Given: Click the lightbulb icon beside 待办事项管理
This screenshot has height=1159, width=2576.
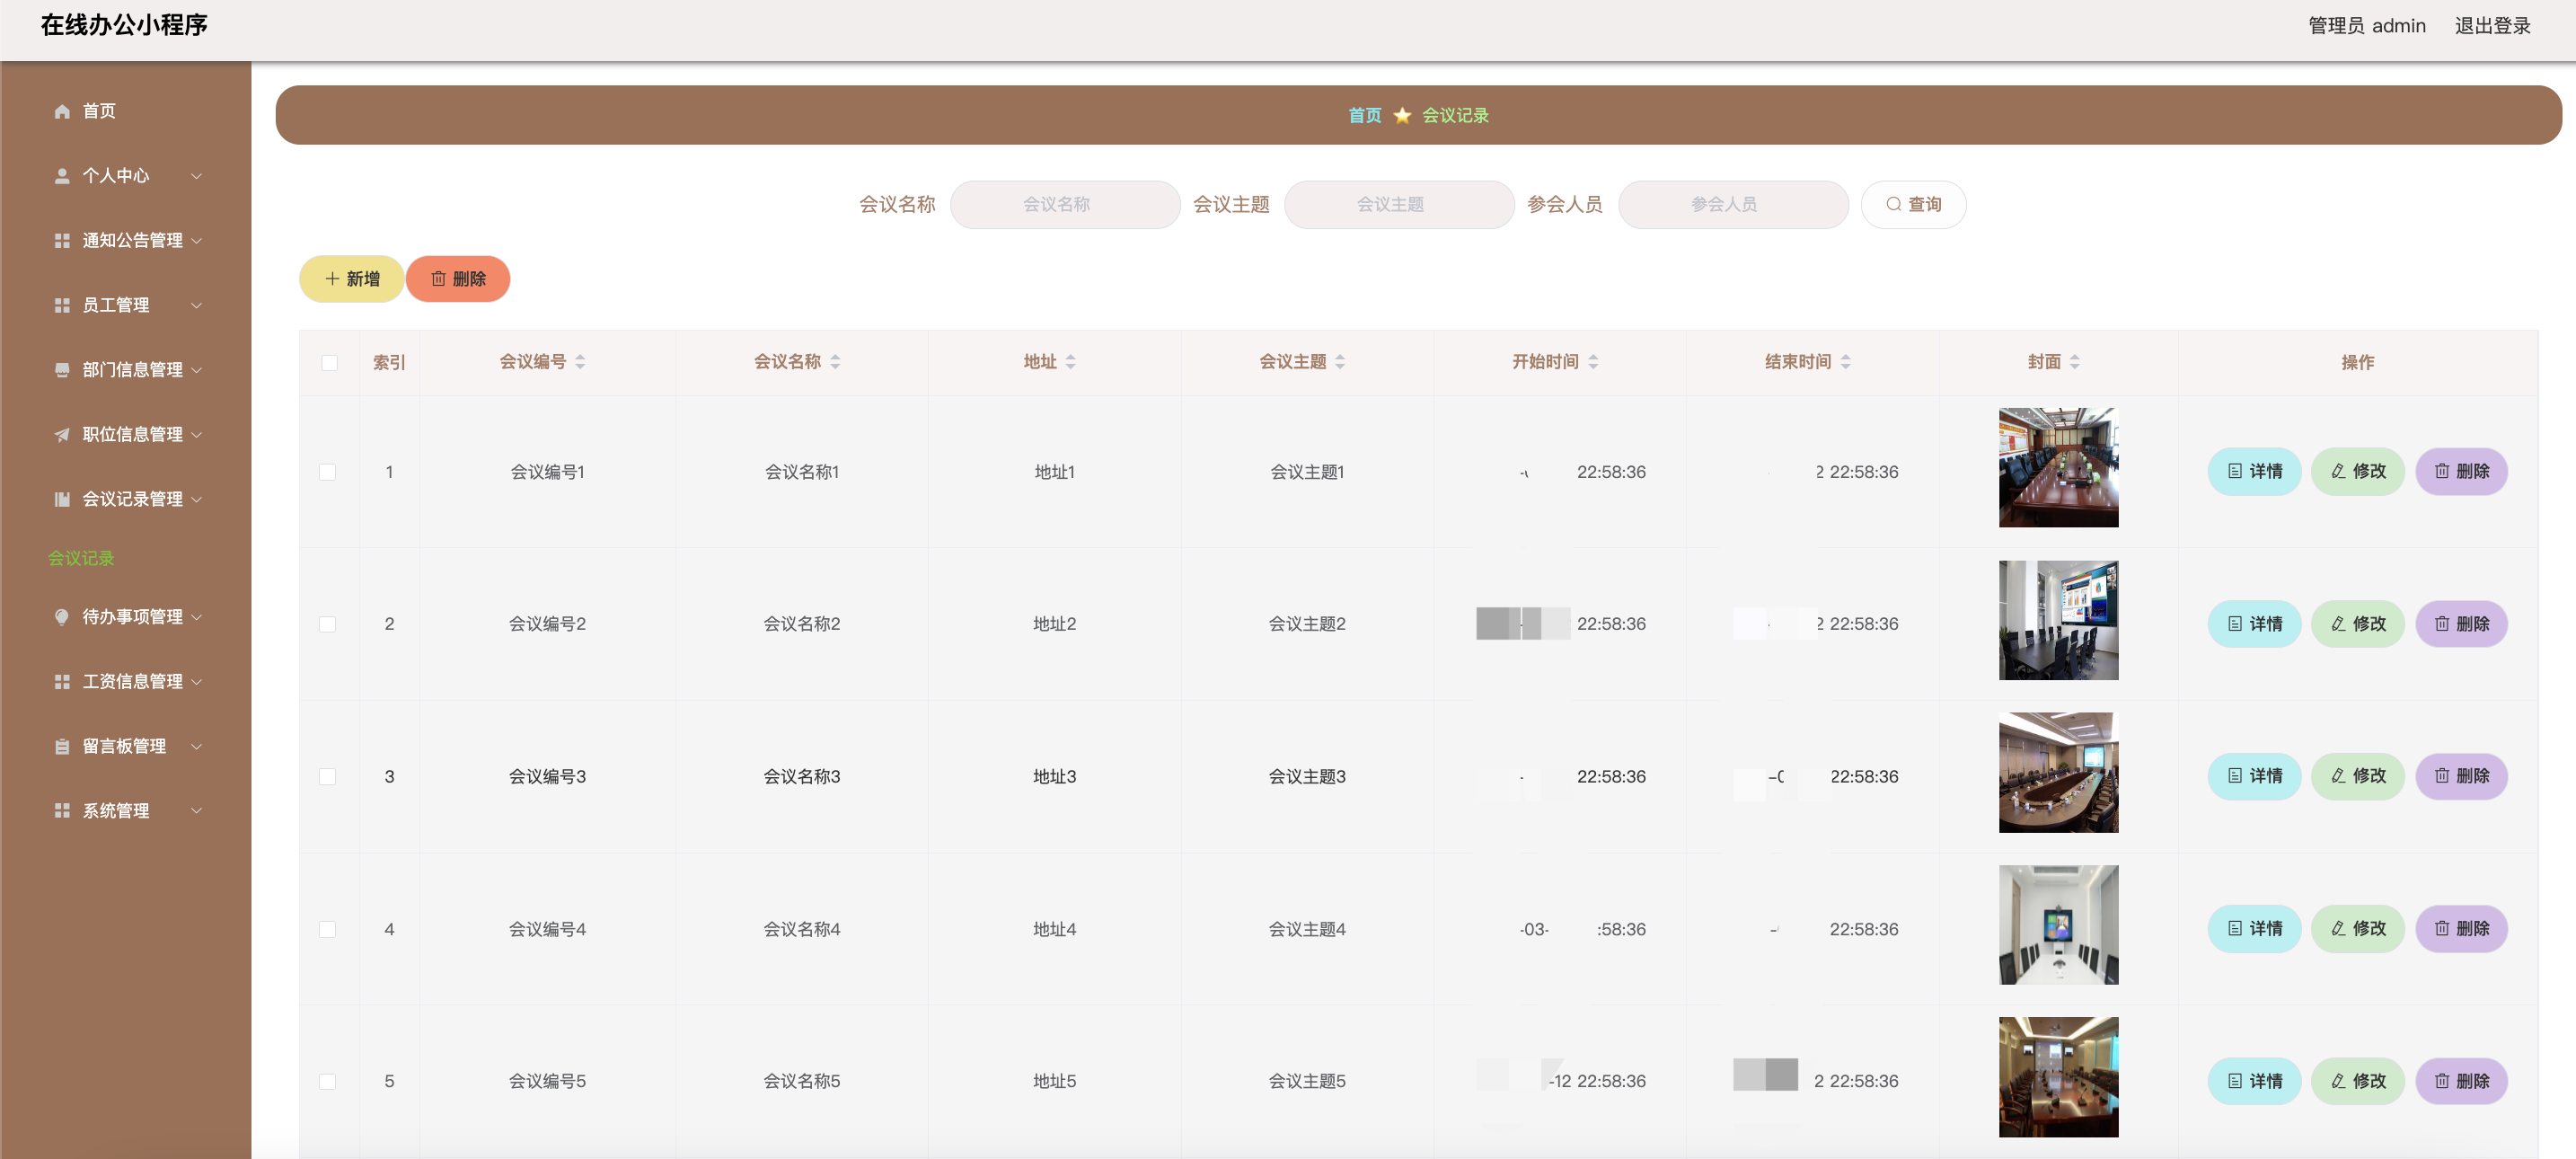Looking at the screenshot, I should point(62,617).
